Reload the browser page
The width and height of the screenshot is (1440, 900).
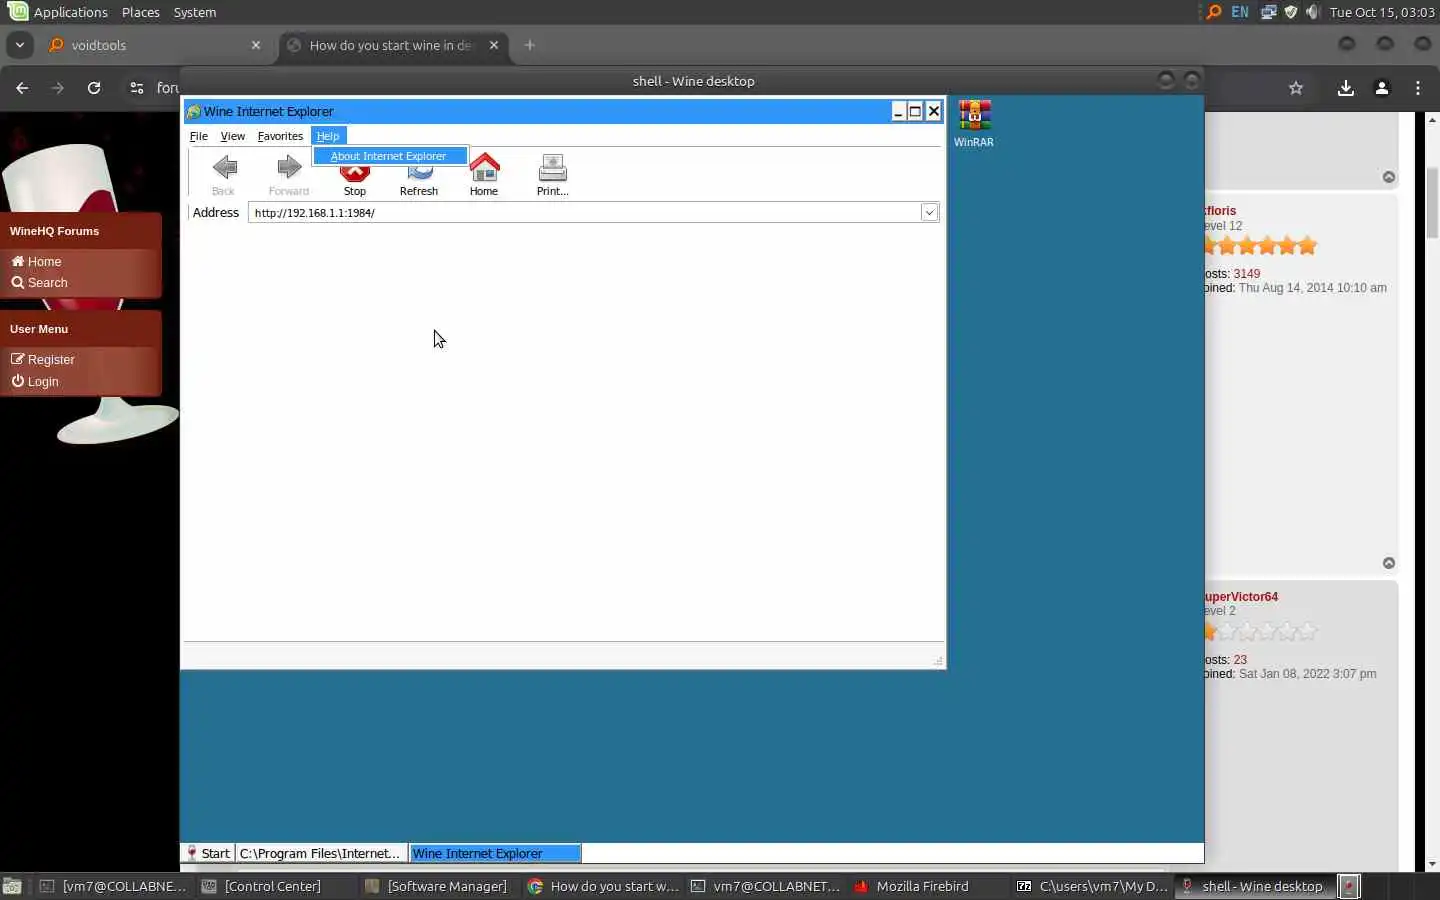tap(94, 88)
